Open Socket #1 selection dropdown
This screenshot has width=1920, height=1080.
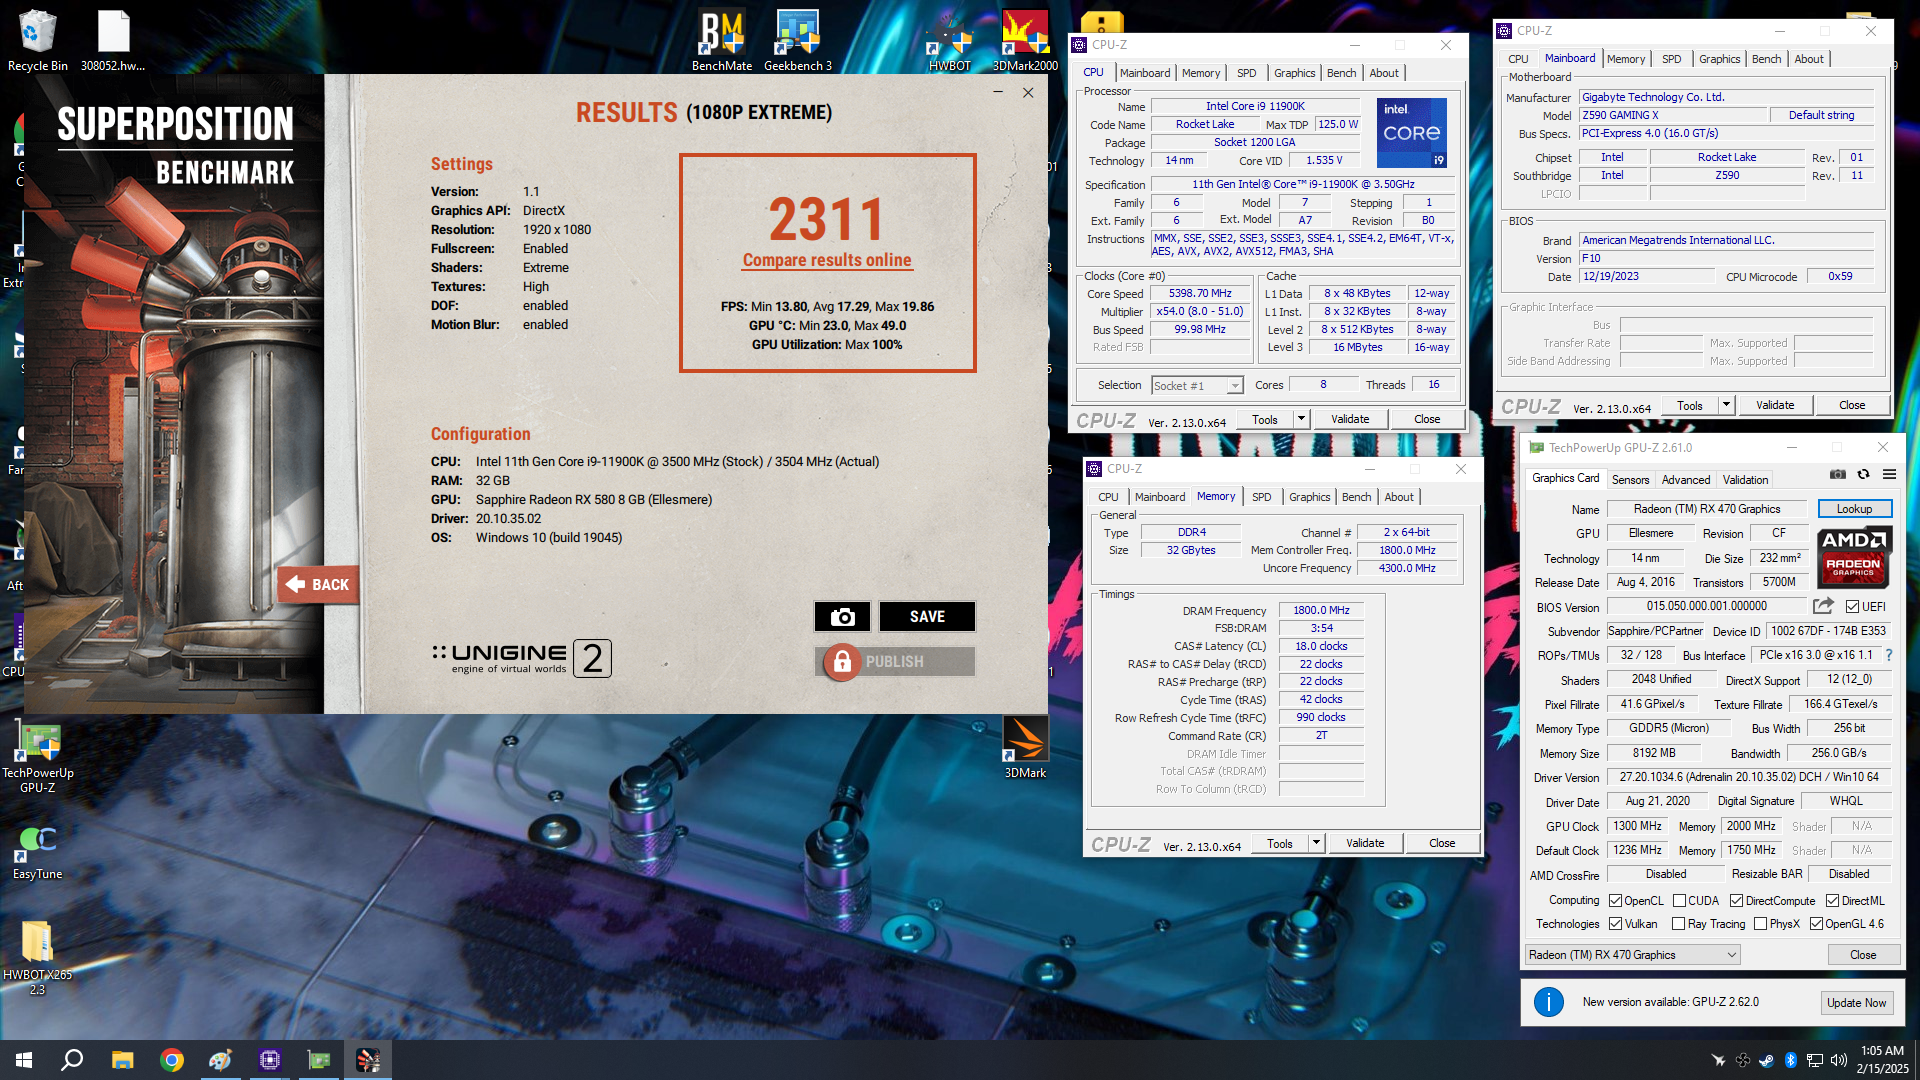[x=1196, y=385]
